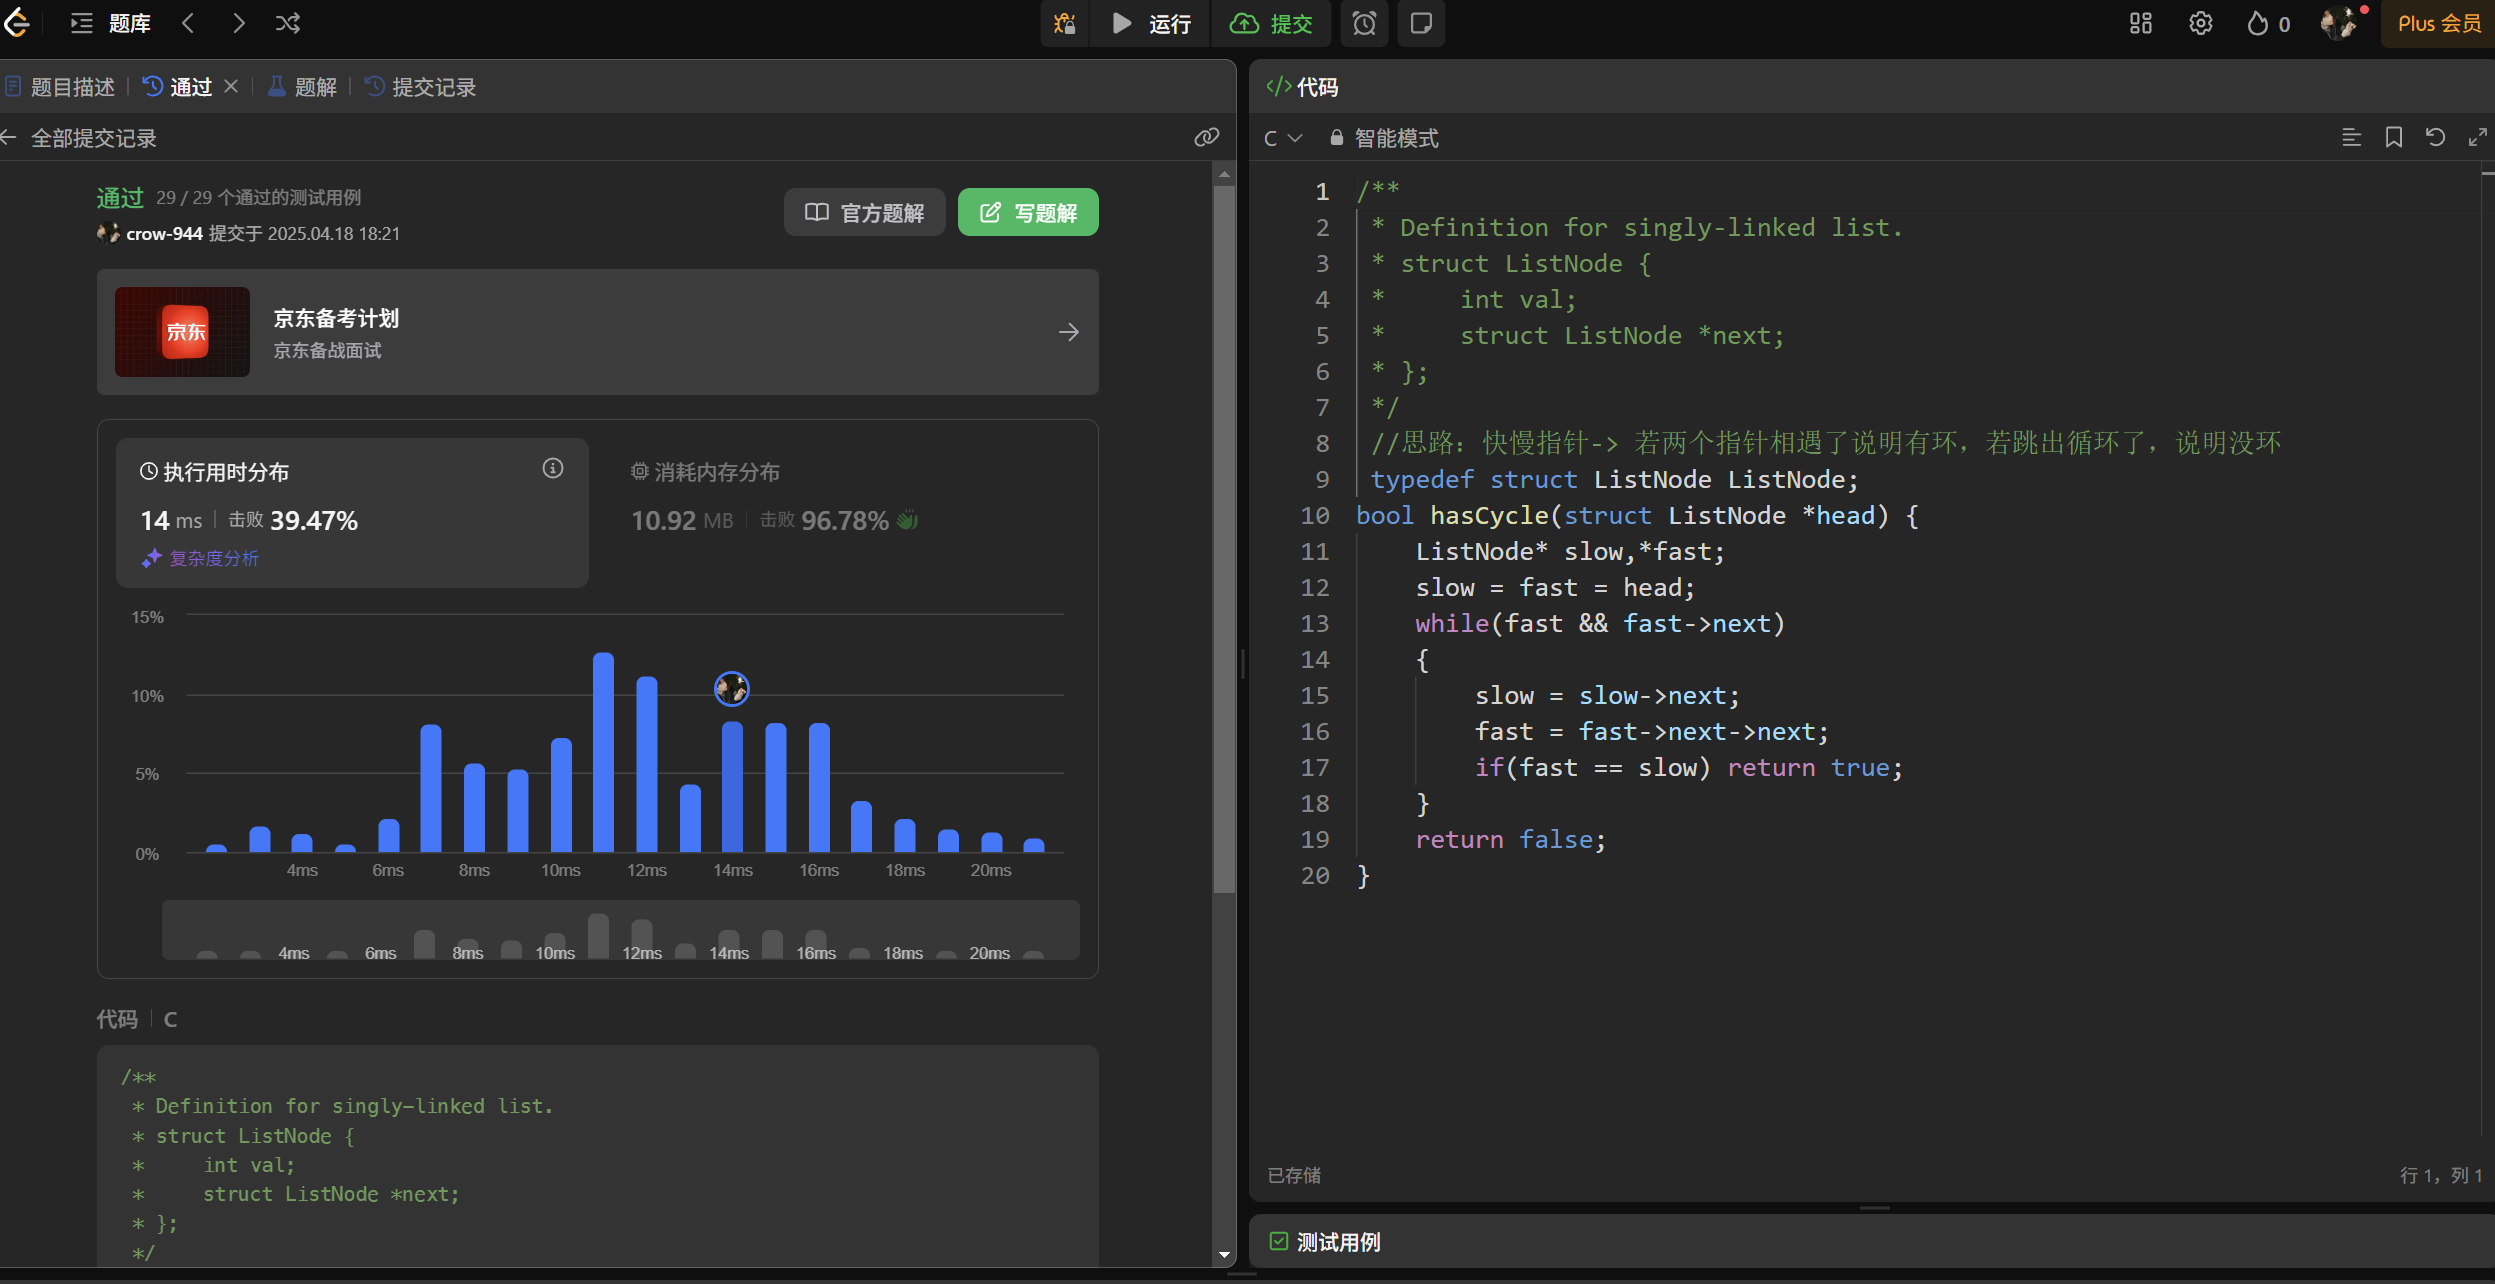This screenshot has height=1284, width=2495.
Task: Open the settings gear icon
Action: coord(2200,23)
